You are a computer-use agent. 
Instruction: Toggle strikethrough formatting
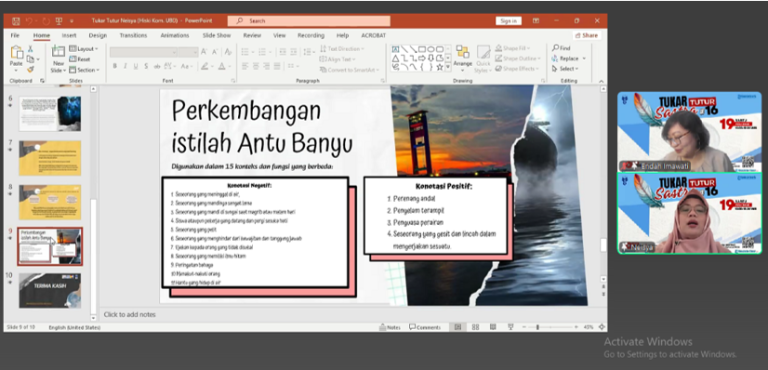pyautogui.click(x=157, y=66)
